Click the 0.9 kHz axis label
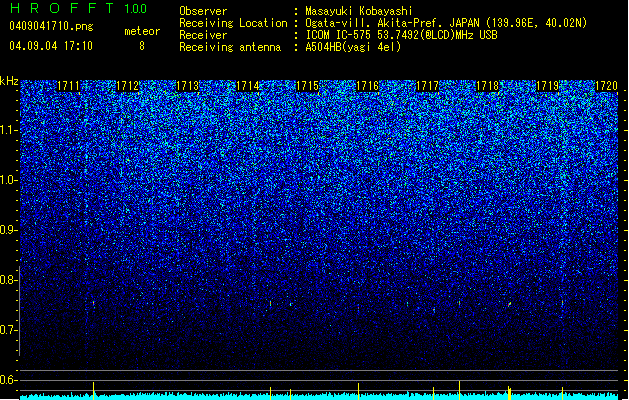The height and width of the screenshot is (400, 629). [x=8, y=230]
